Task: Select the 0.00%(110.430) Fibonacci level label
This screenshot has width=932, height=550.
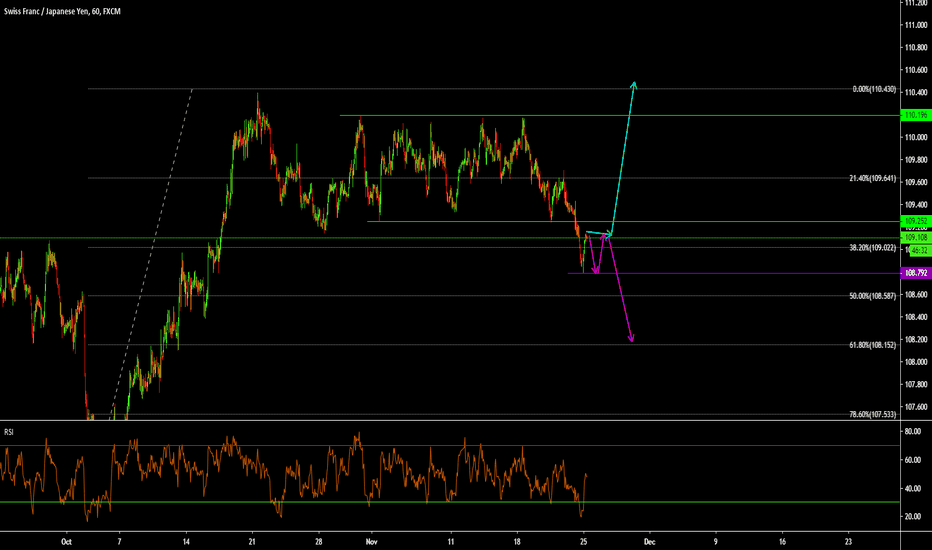Action: tap(874, 89)
